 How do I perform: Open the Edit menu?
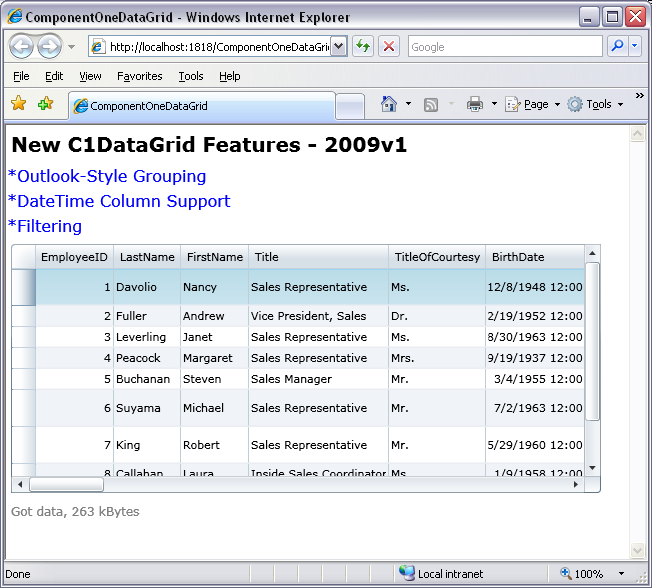coord(54,76)
